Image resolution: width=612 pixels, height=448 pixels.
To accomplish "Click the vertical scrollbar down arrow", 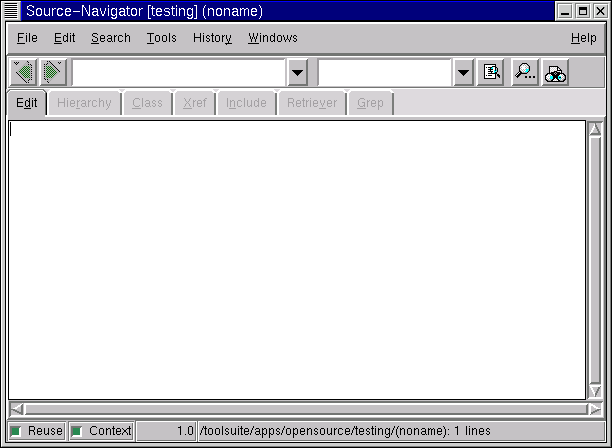I will pyautogui.click(x=595, y=391).
